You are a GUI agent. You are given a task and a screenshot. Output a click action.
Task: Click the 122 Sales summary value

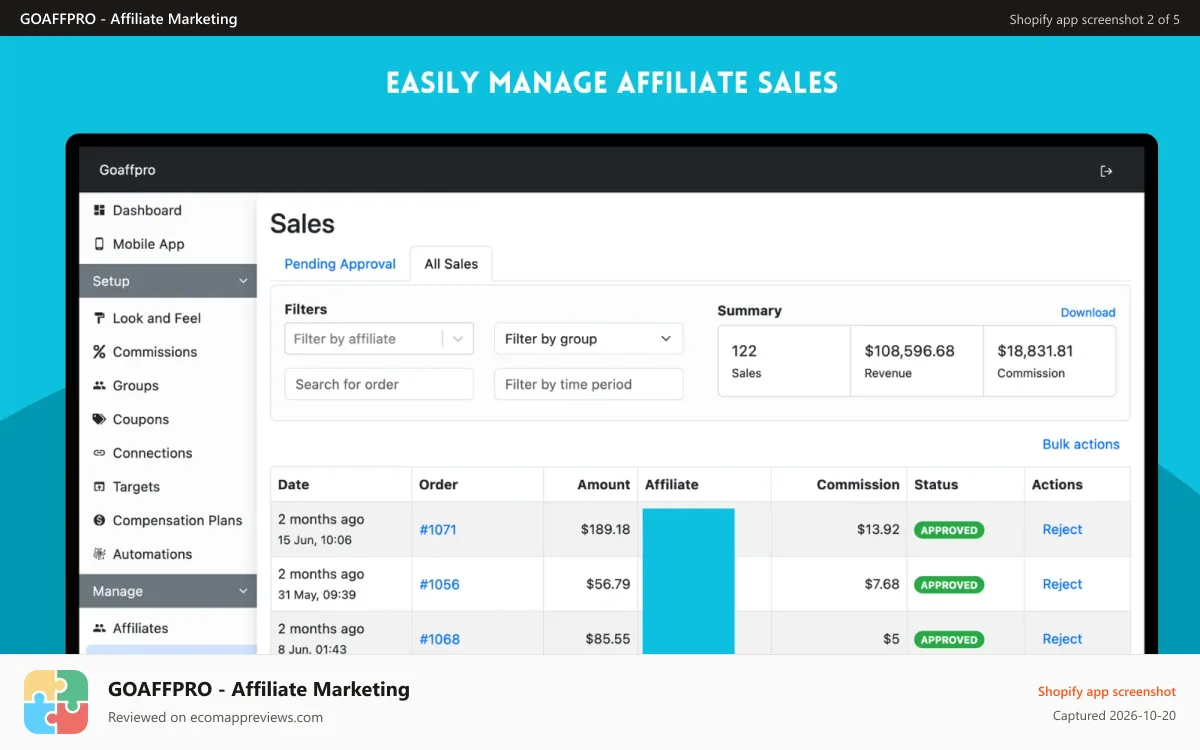(744, 351)
